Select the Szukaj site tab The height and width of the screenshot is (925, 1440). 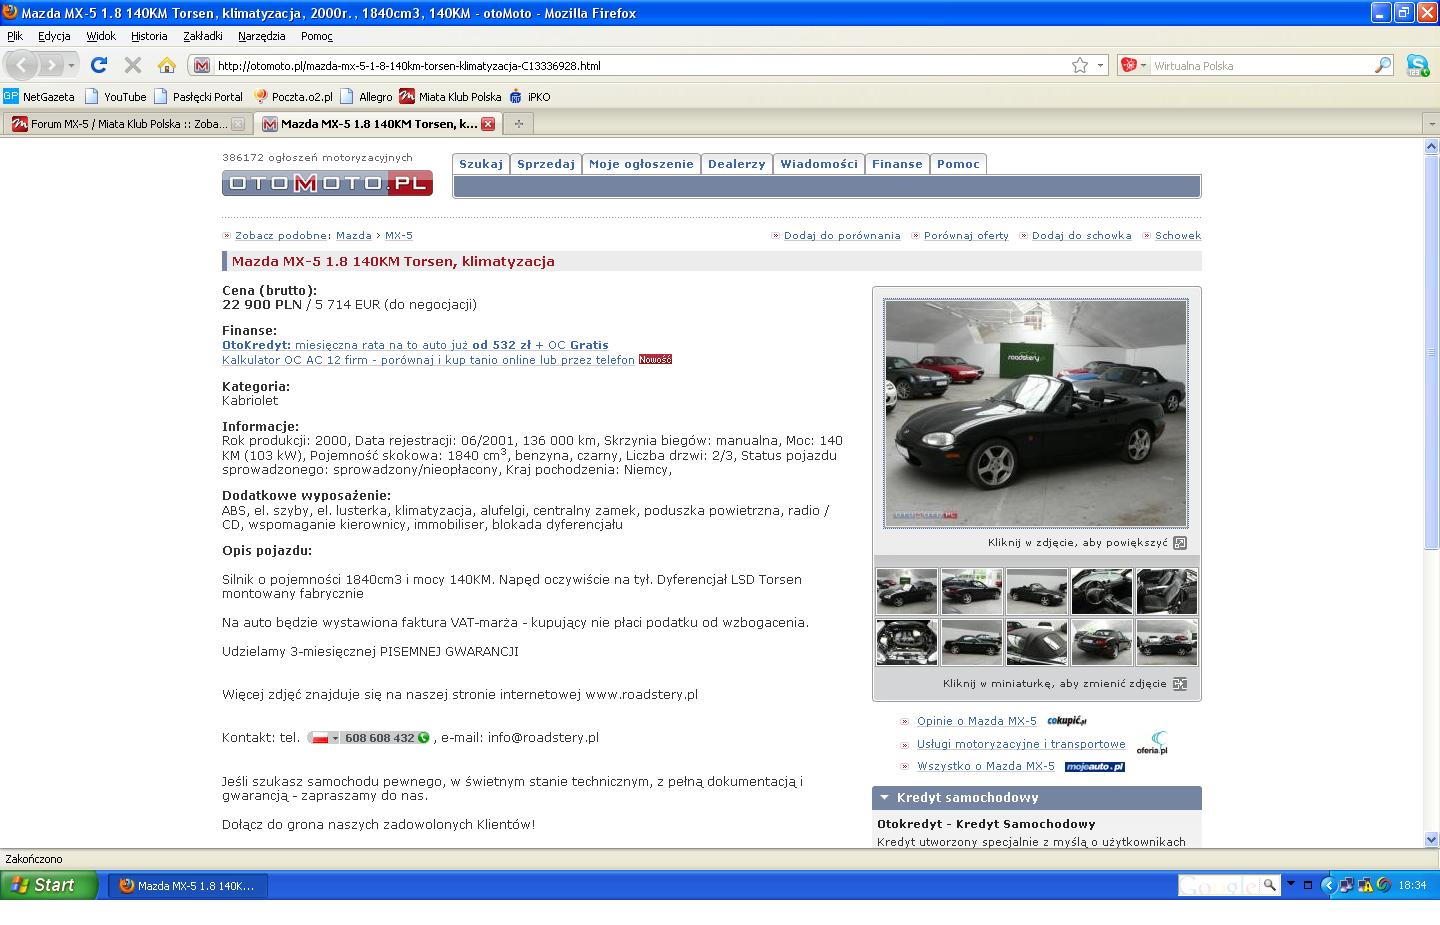tap(481, 164)
